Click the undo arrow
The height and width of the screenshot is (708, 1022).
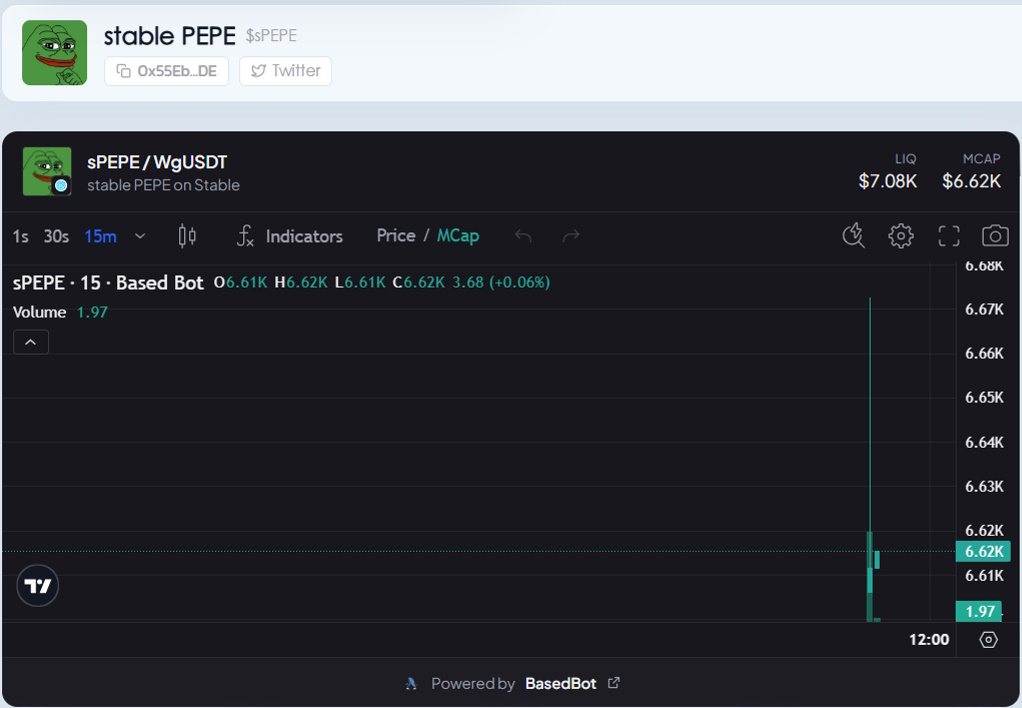523,235
